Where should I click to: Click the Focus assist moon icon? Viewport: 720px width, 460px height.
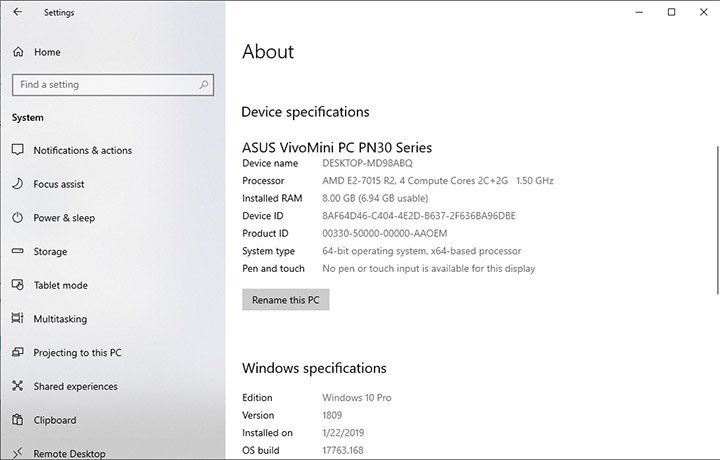(x=17, y=184)
